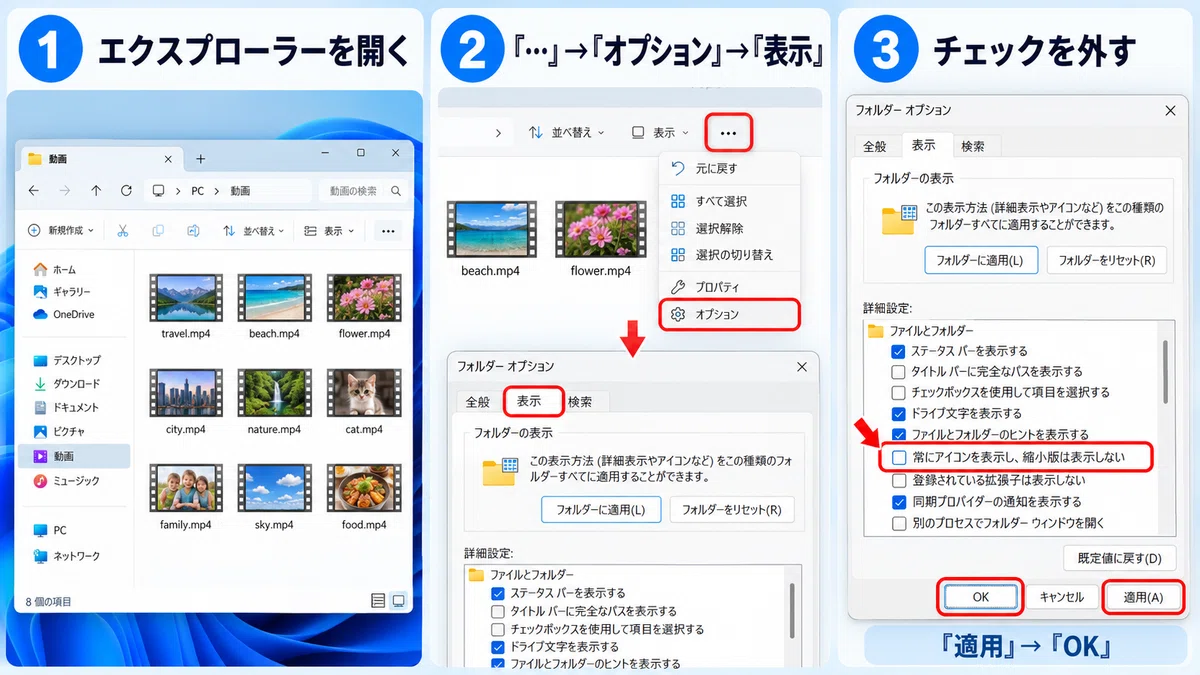Toggle ステータス バーを表示する in the middle dialog
Image resolution: width=1200 pixels, height=675 pixels.
(x=498, y=593)
